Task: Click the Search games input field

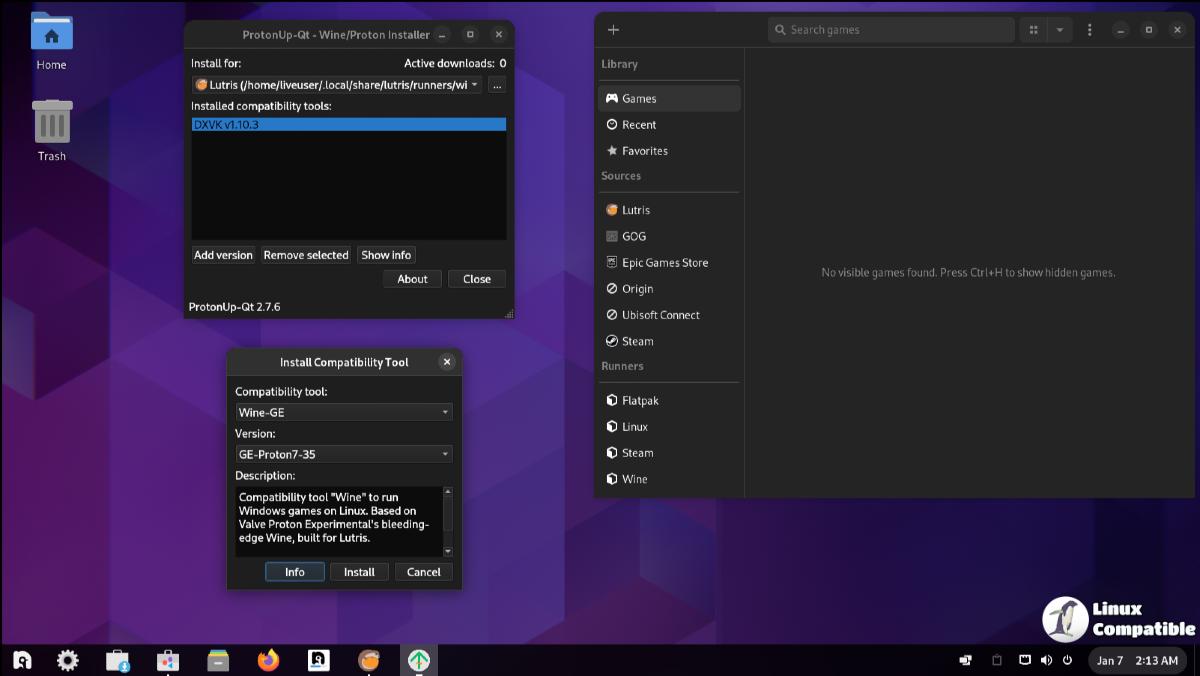Action: (890, 30)
